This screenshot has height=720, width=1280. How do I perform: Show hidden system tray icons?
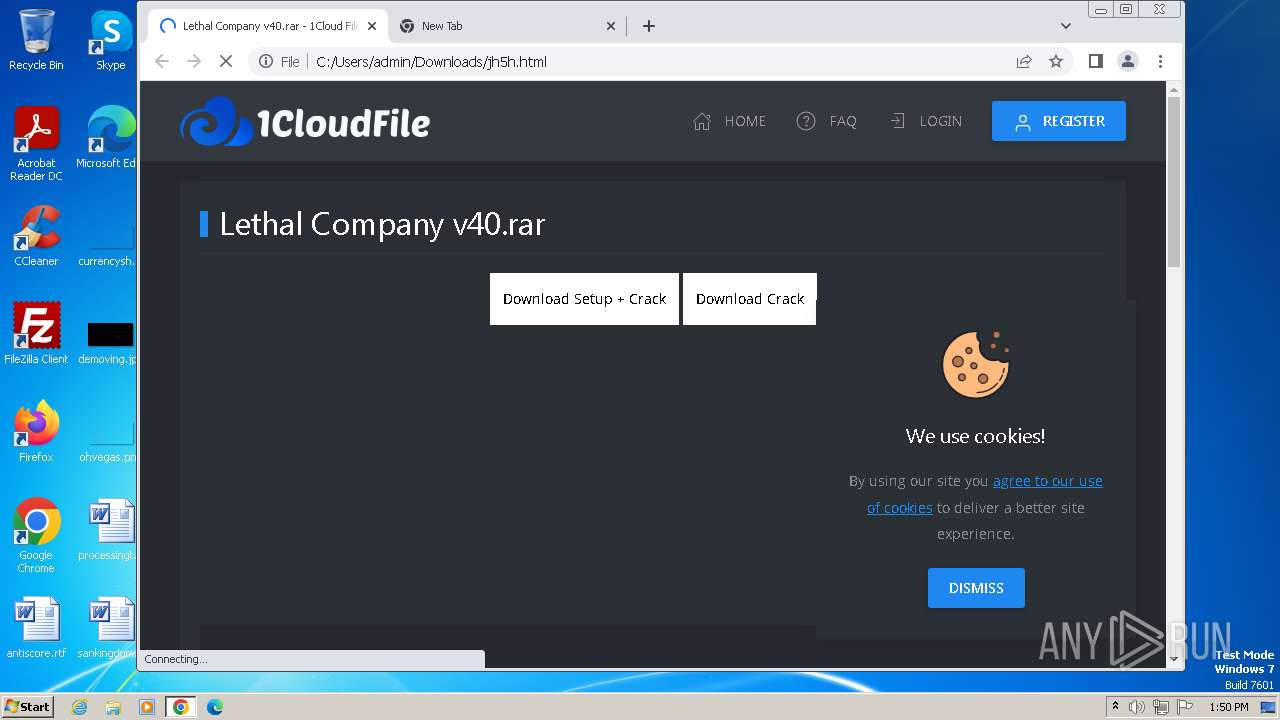point(1116,707)
